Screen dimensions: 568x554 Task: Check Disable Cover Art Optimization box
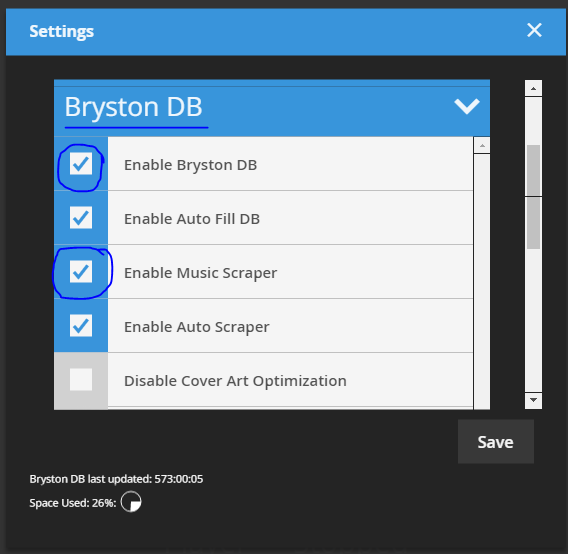pyautogui.click(x=81, y=380)
